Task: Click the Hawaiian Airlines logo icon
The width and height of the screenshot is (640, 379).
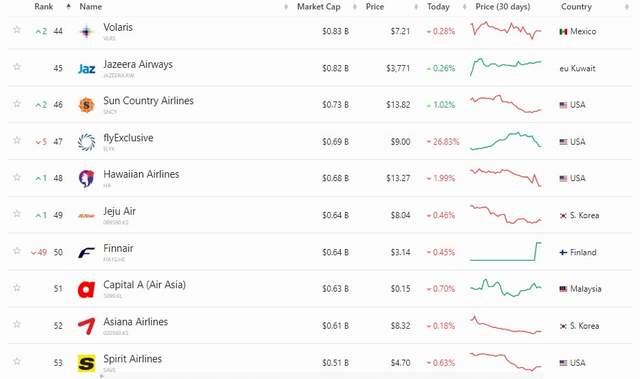Action: (x=86, y=178)
